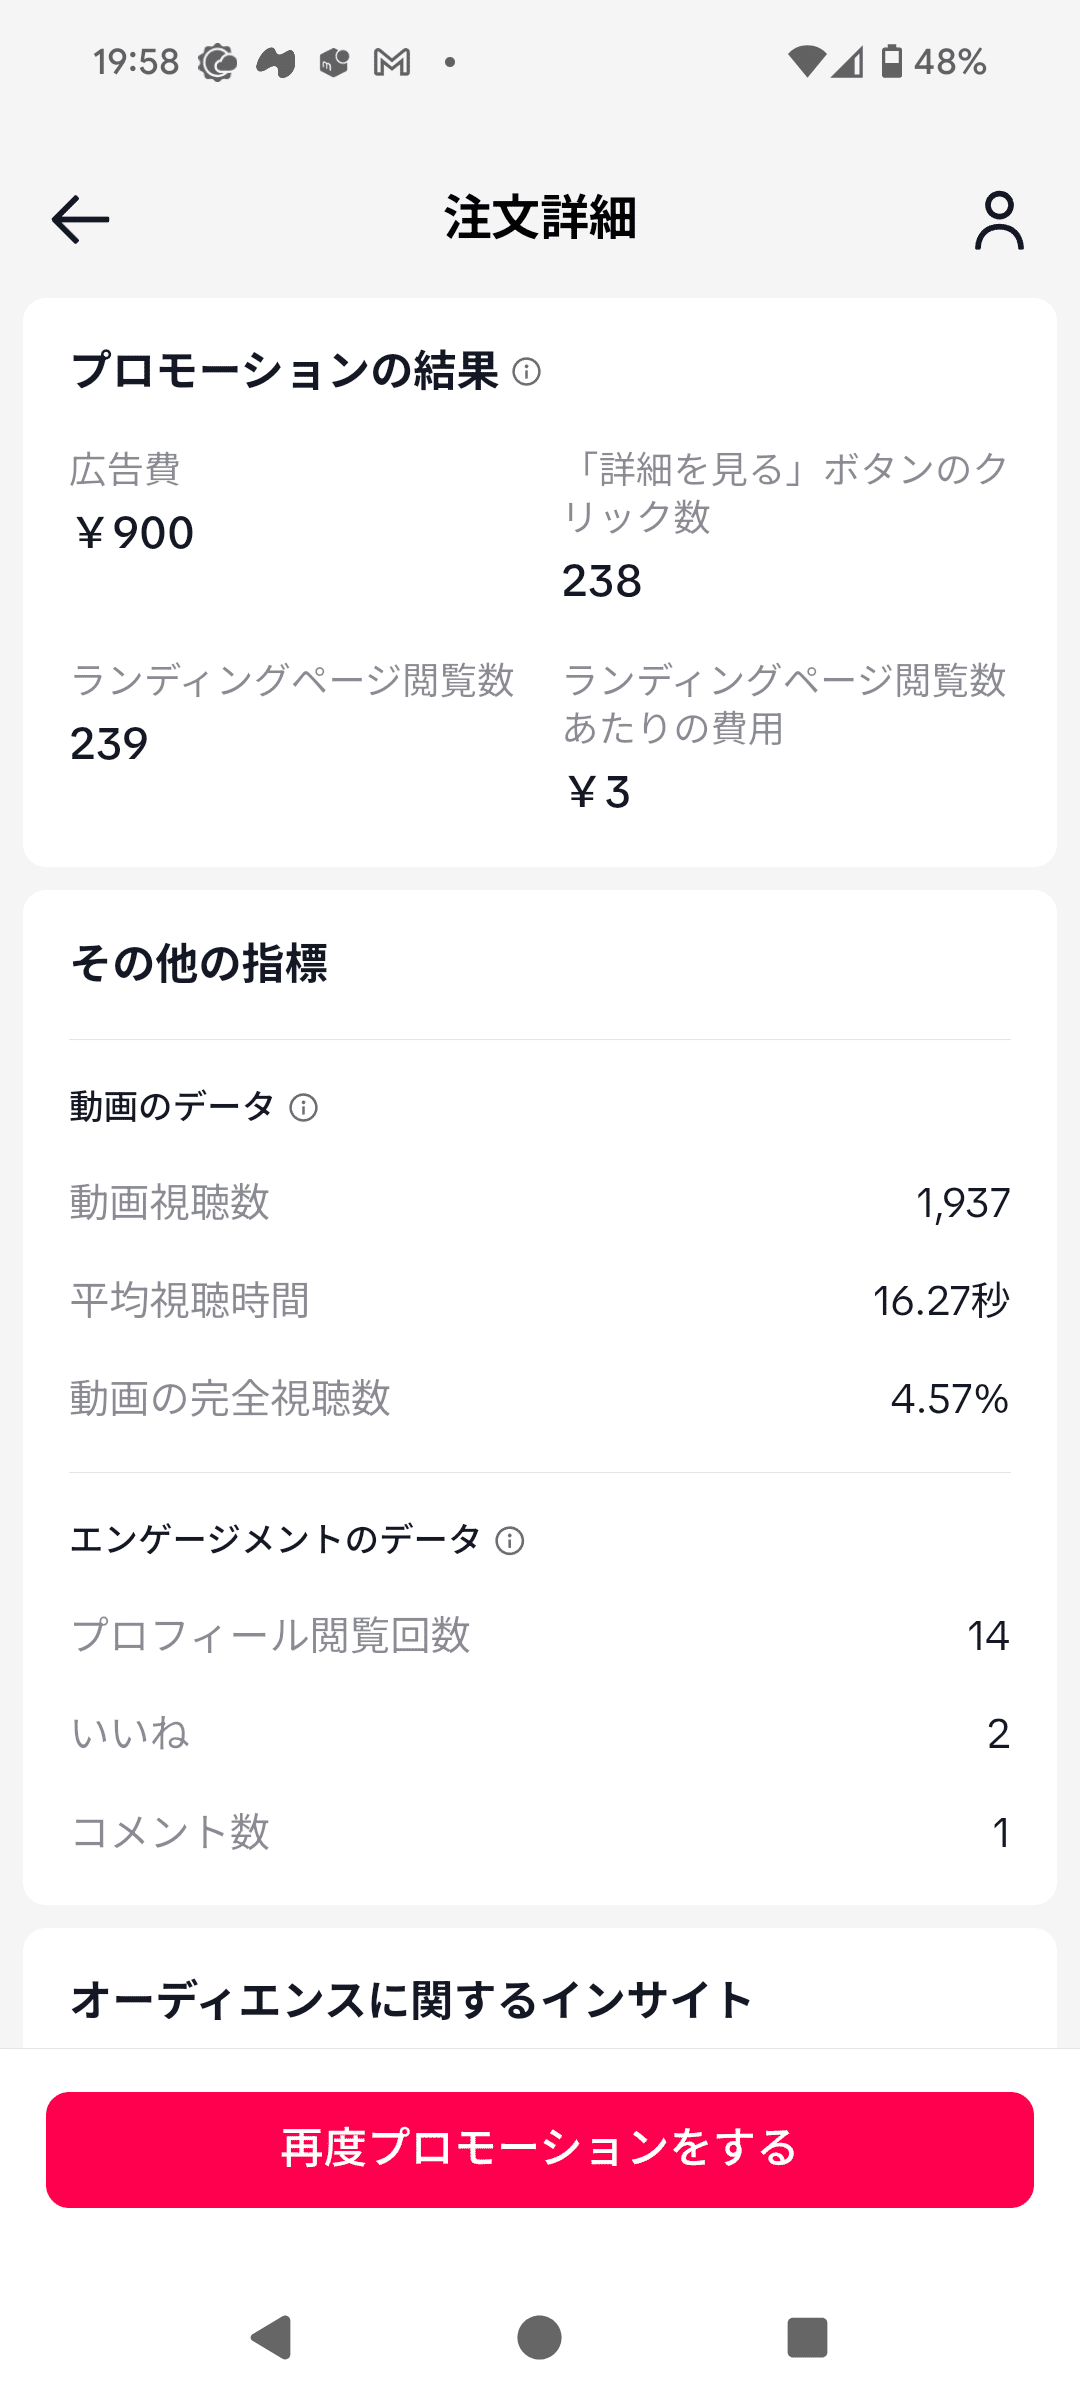Viewport: 1080px width, 2400px height.
Task: Tap the 動画の完全視聴数 row
Action: (540, 1399)
